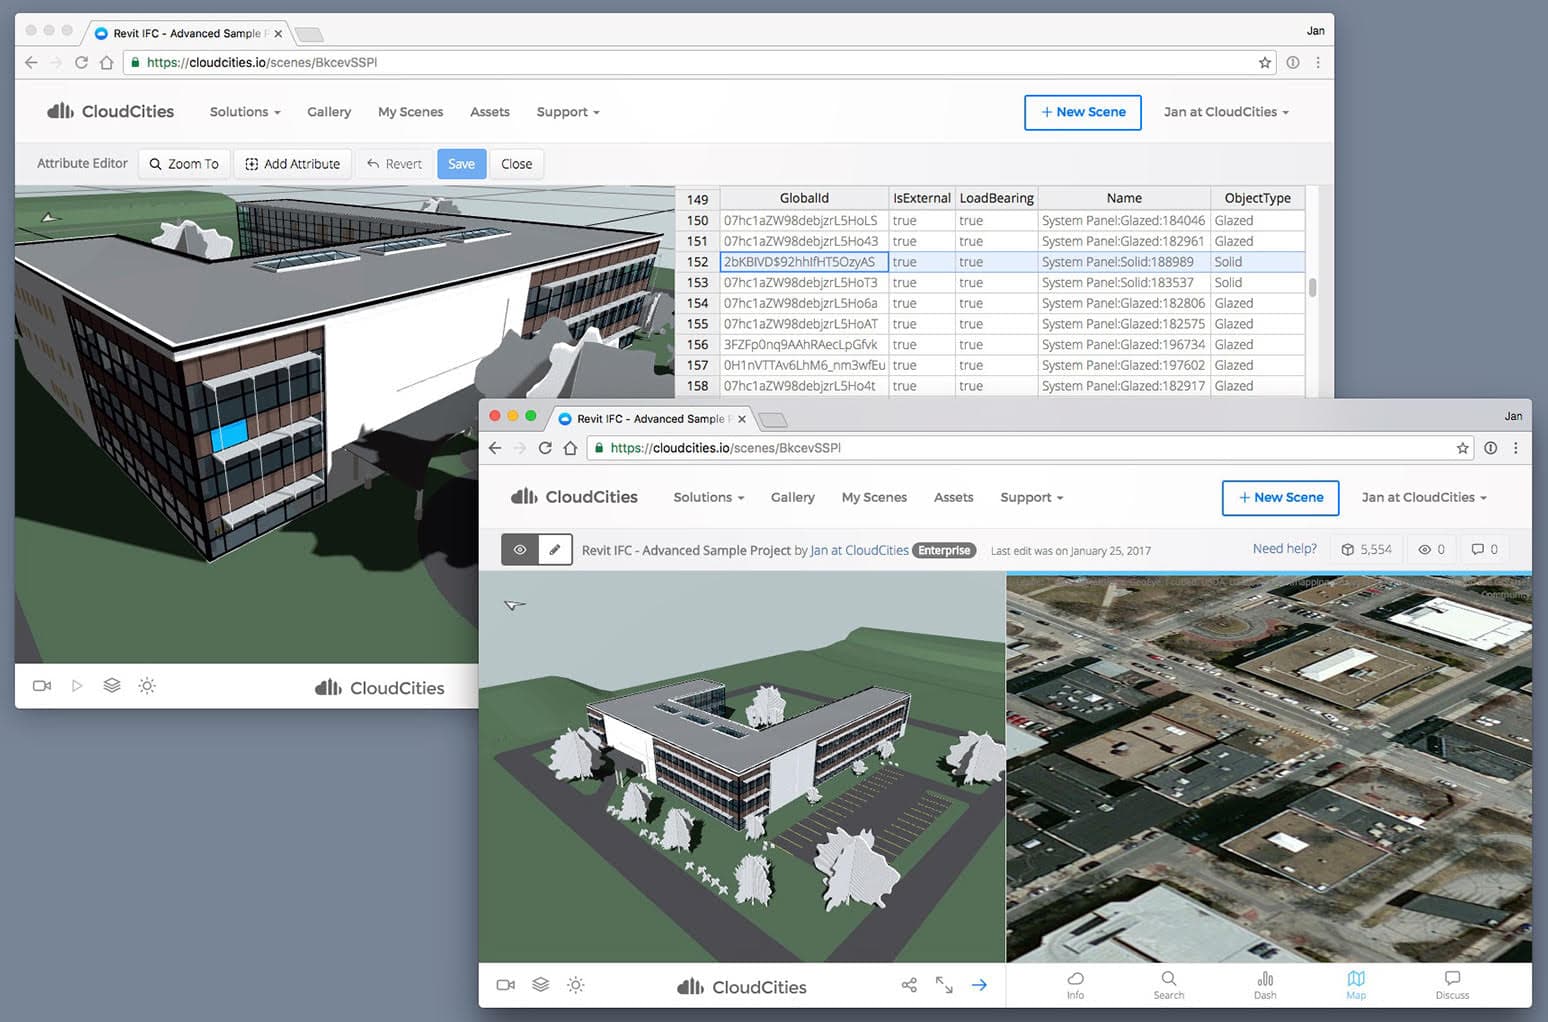Open Assets in attribute editor window
Screen dimensions: 1548x1022
(490, 112)
